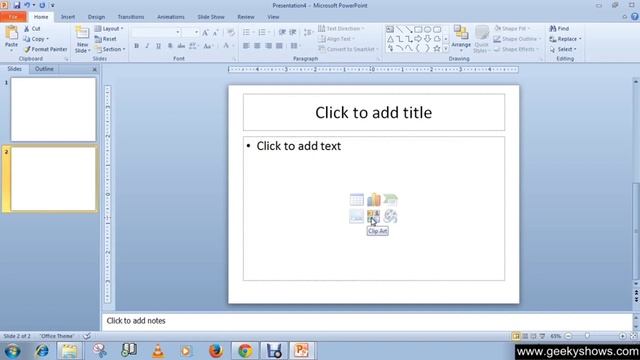Switch to the Insert tab
Screen dimensions: 640x360
coord(68,17)
